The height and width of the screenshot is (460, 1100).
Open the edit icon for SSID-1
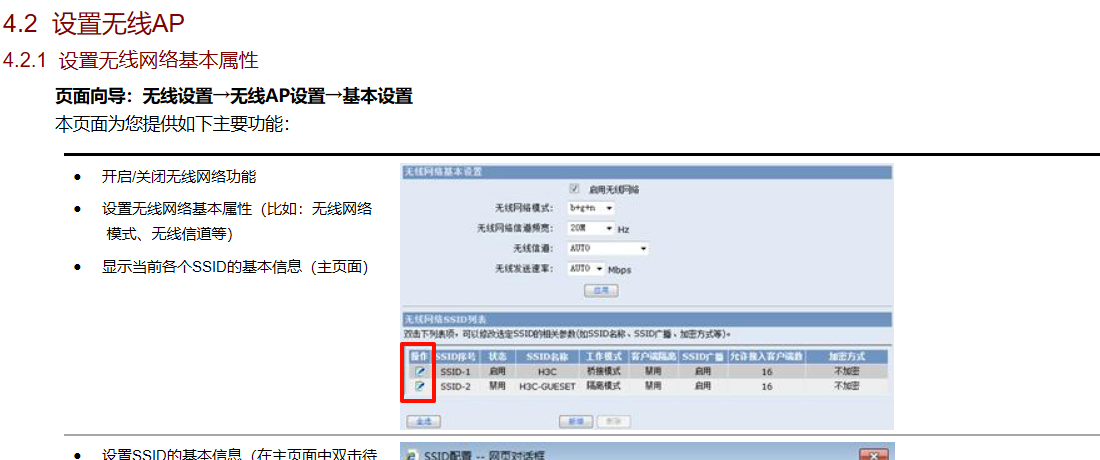[421, 372]
